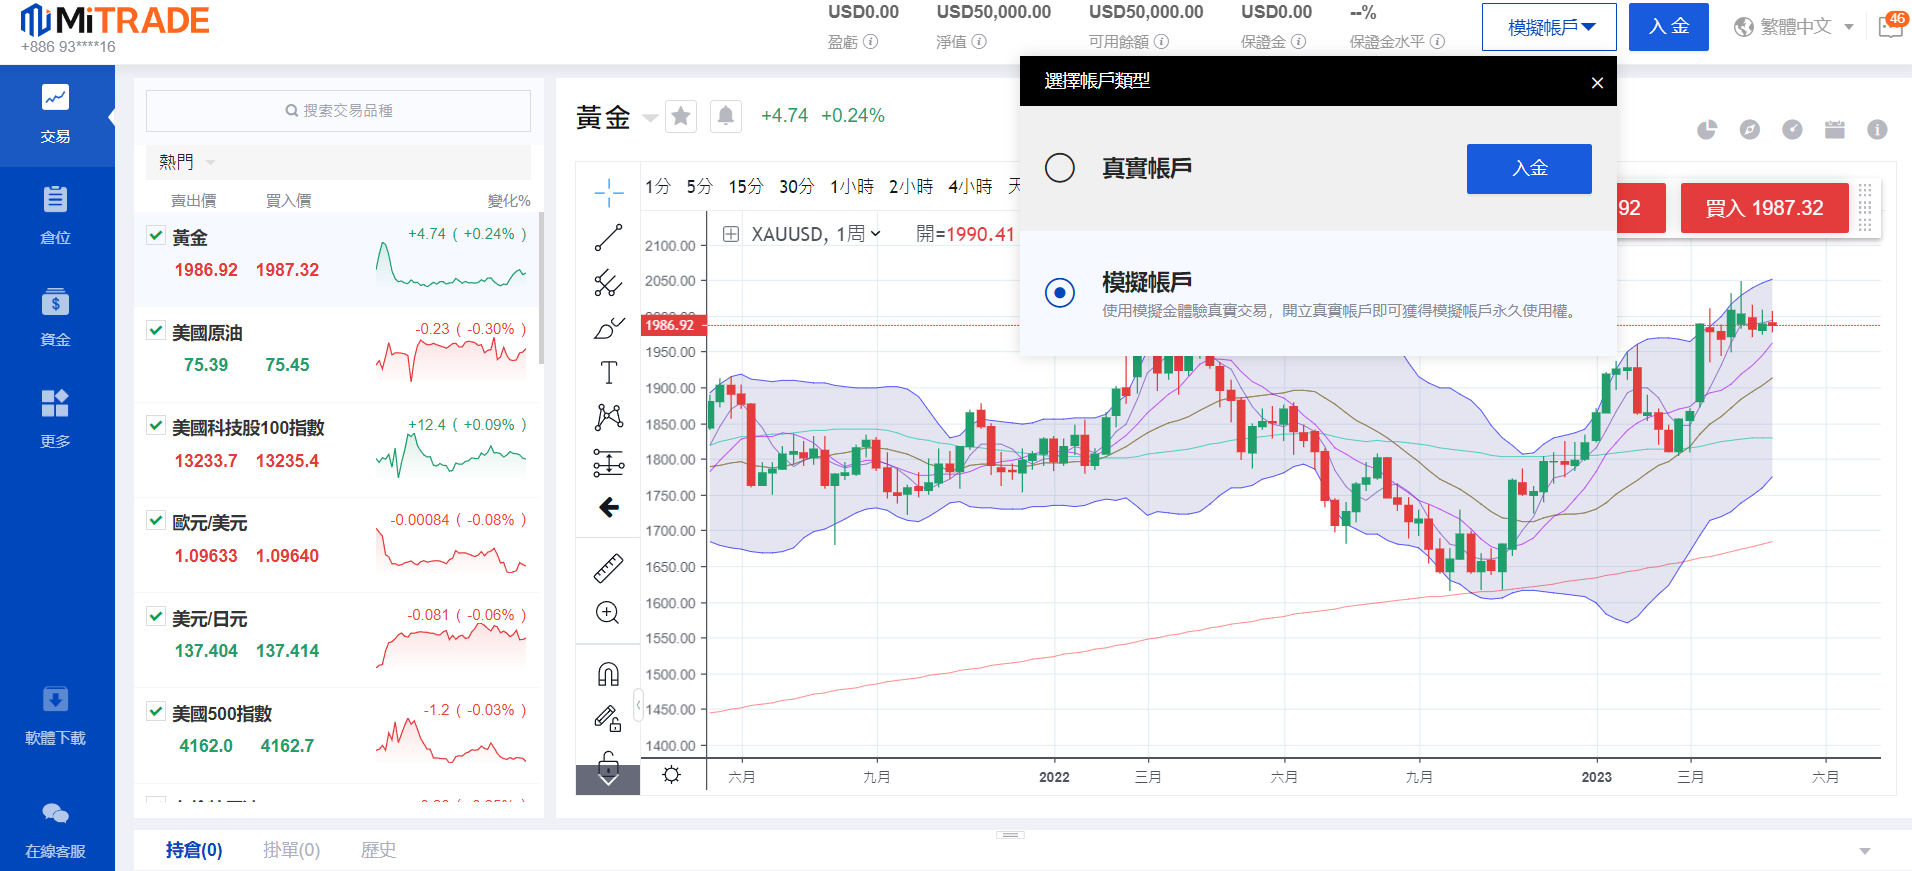The image size is (1912, 871).
Task: Toggle the 歐元/美元 checkbox
Action: (x=156, y=521)
